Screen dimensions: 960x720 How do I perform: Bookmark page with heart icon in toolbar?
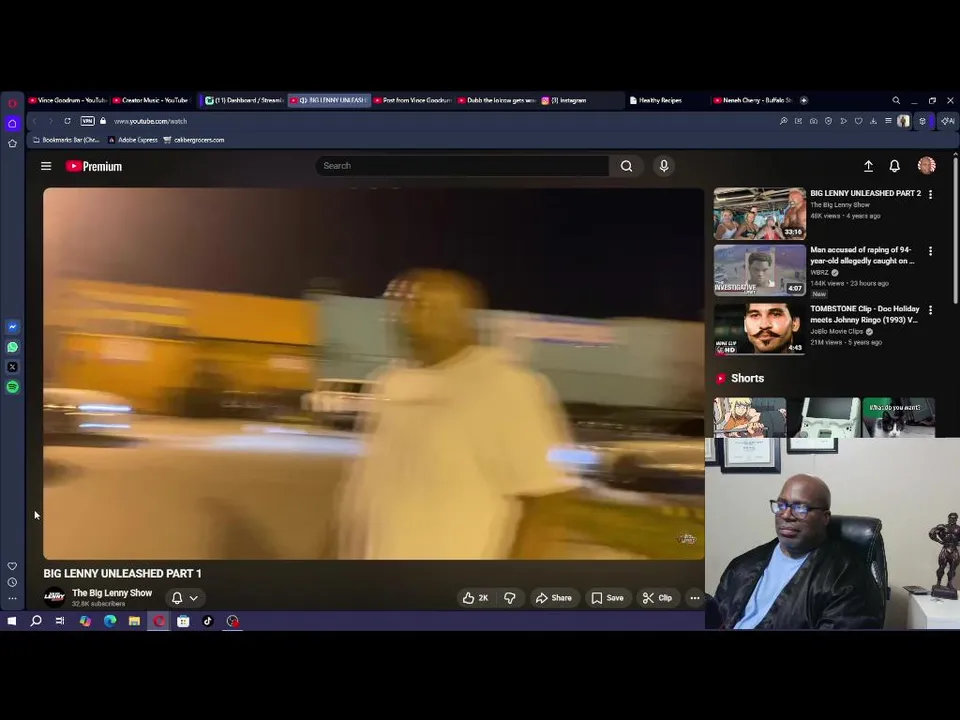coord(858,121)
